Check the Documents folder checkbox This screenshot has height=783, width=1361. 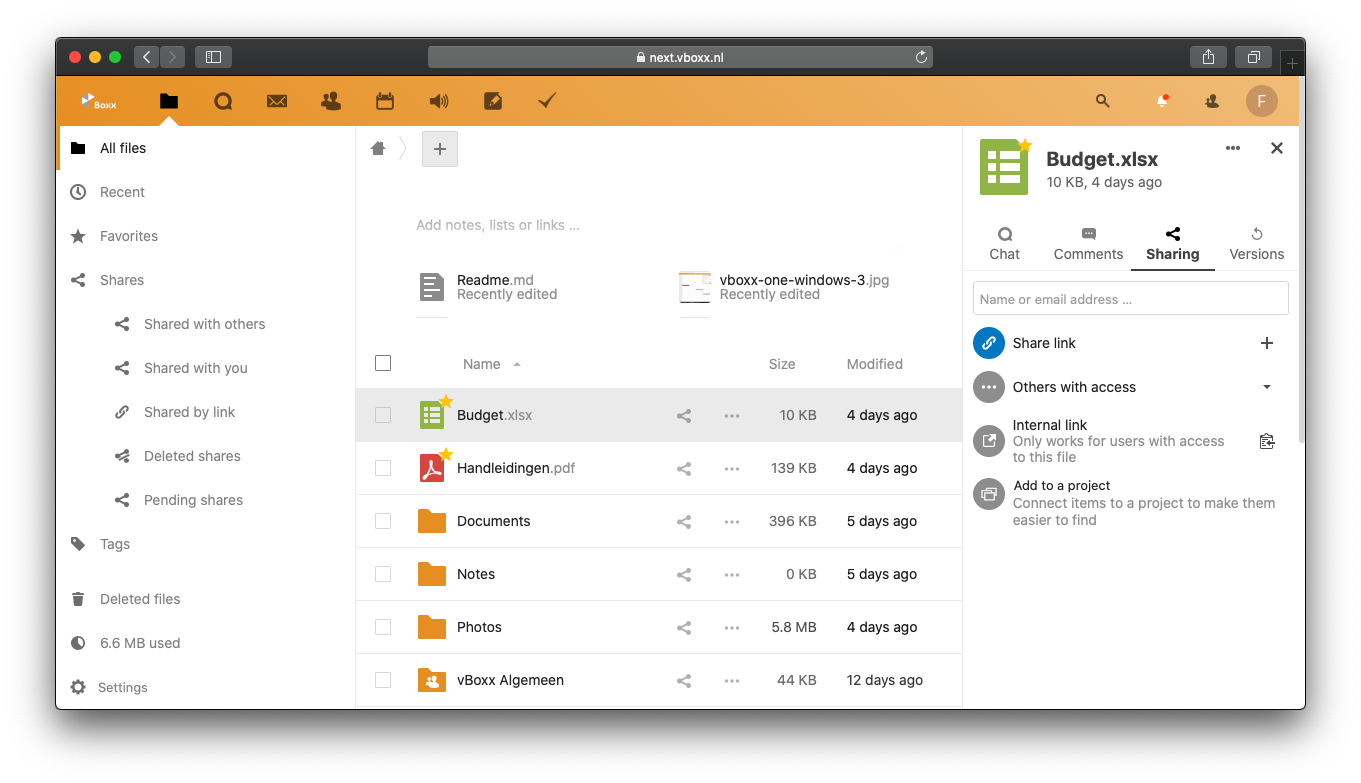tap(383, 521)
